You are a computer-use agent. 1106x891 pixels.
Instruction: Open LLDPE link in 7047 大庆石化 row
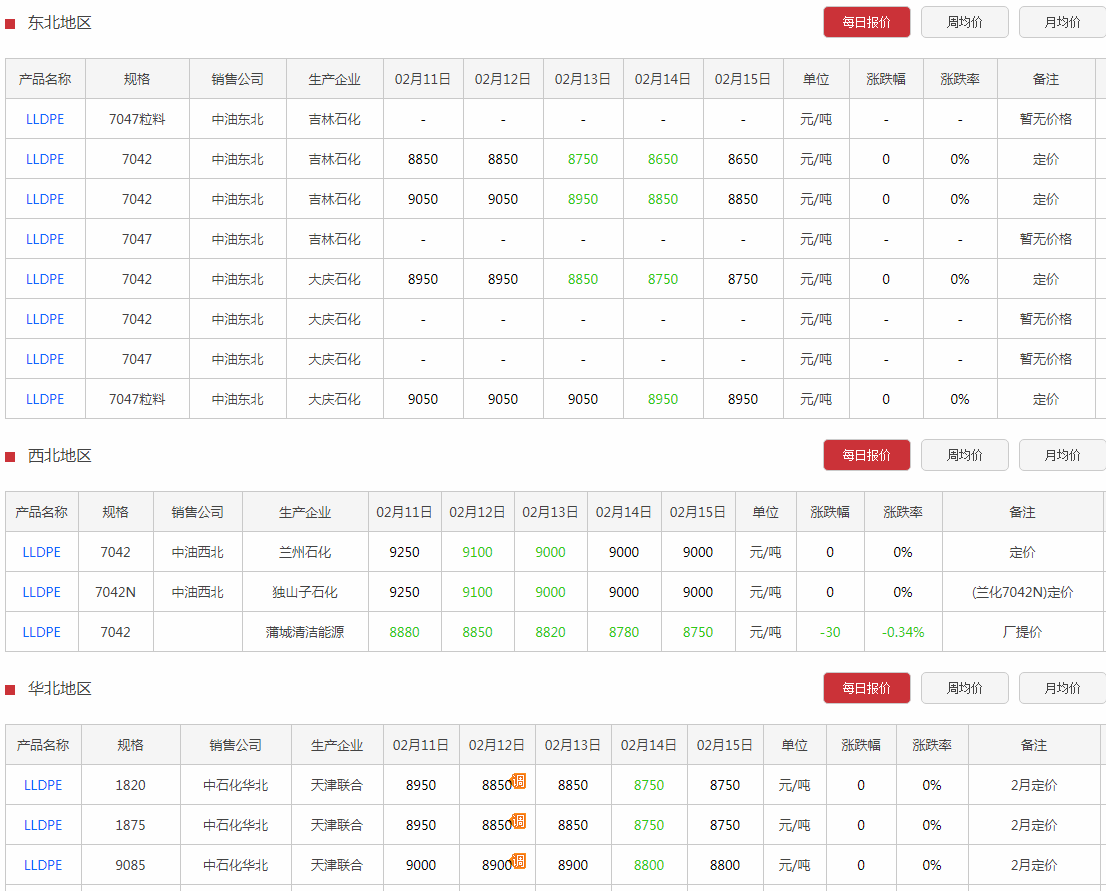click(x=45, y=359)
